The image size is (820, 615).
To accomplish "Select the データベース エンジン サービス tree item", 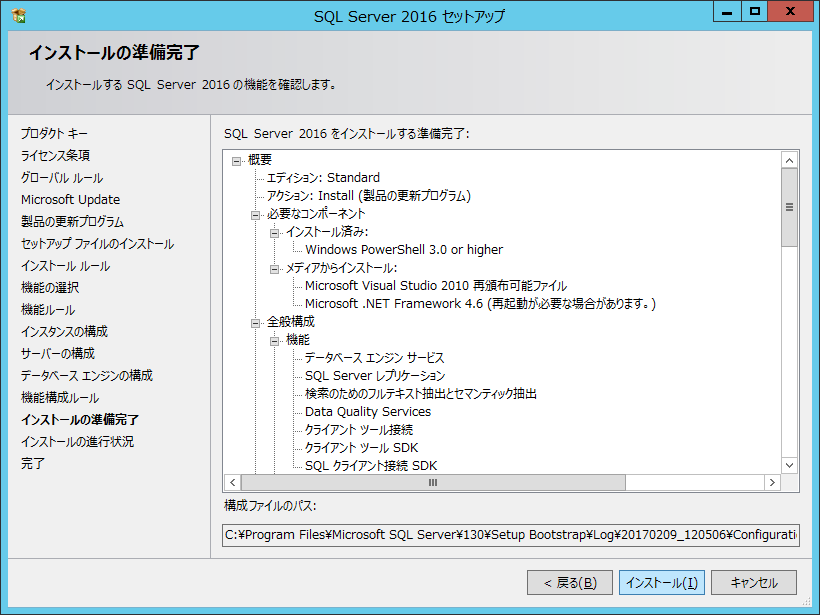I will pos(374,358).
